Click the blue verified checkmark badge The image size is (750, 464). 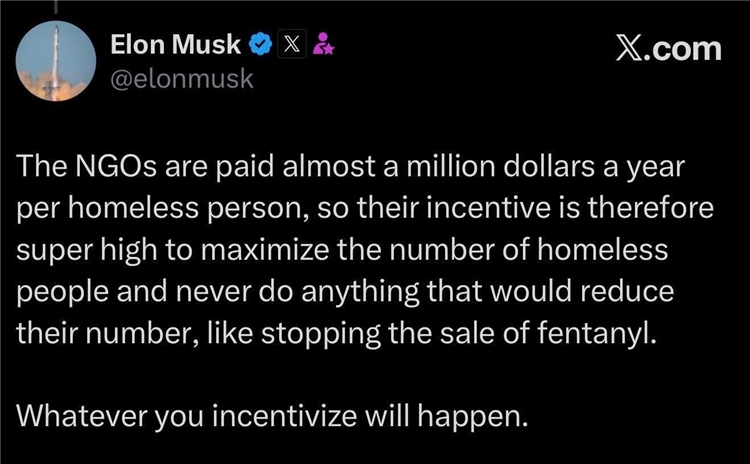[260, 45]
